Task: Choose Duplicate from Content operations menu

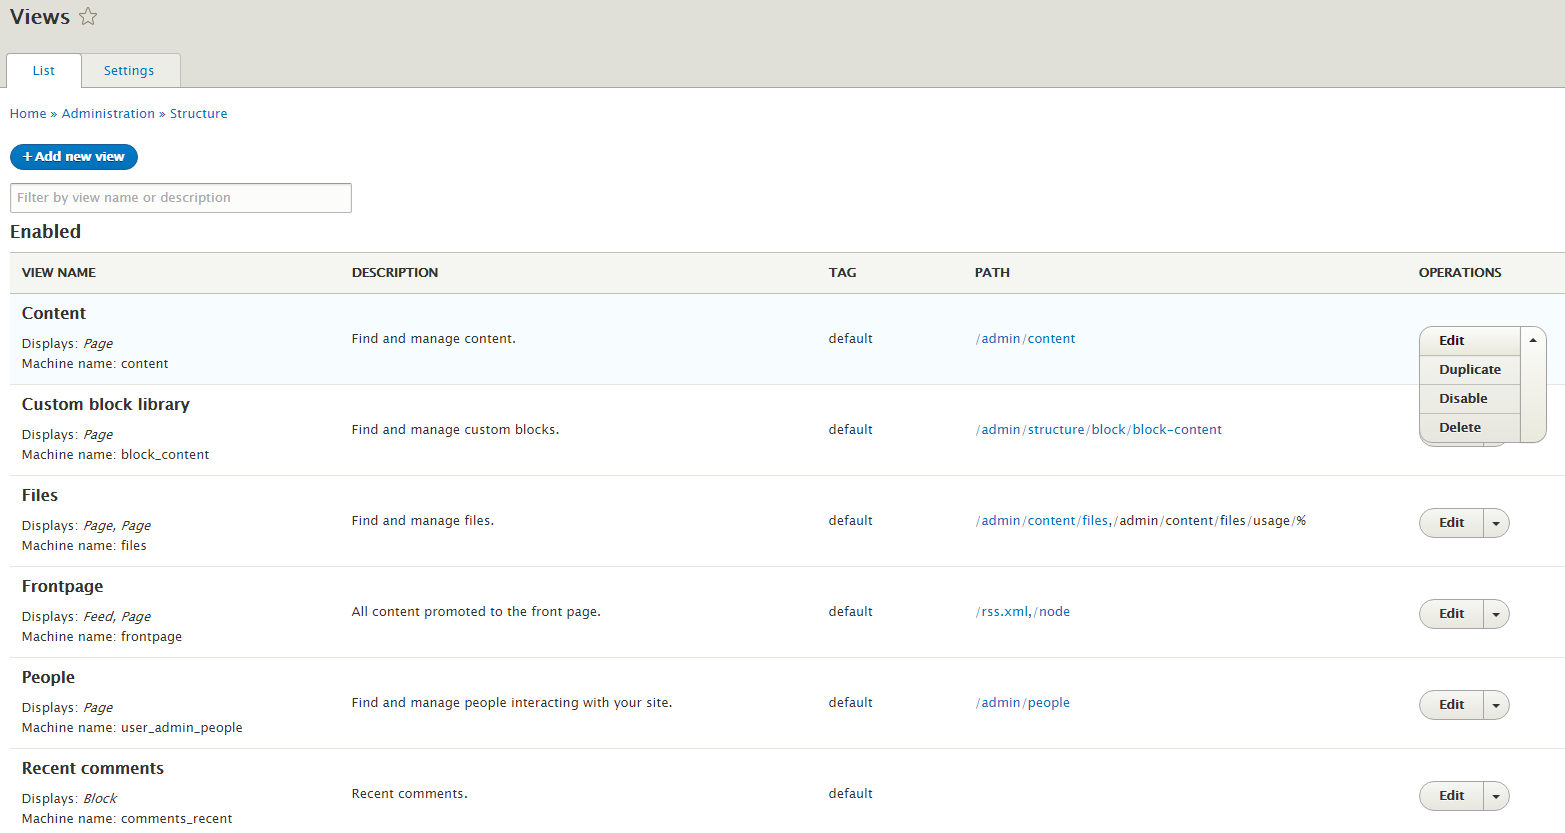Action: tap(1469, 370)
